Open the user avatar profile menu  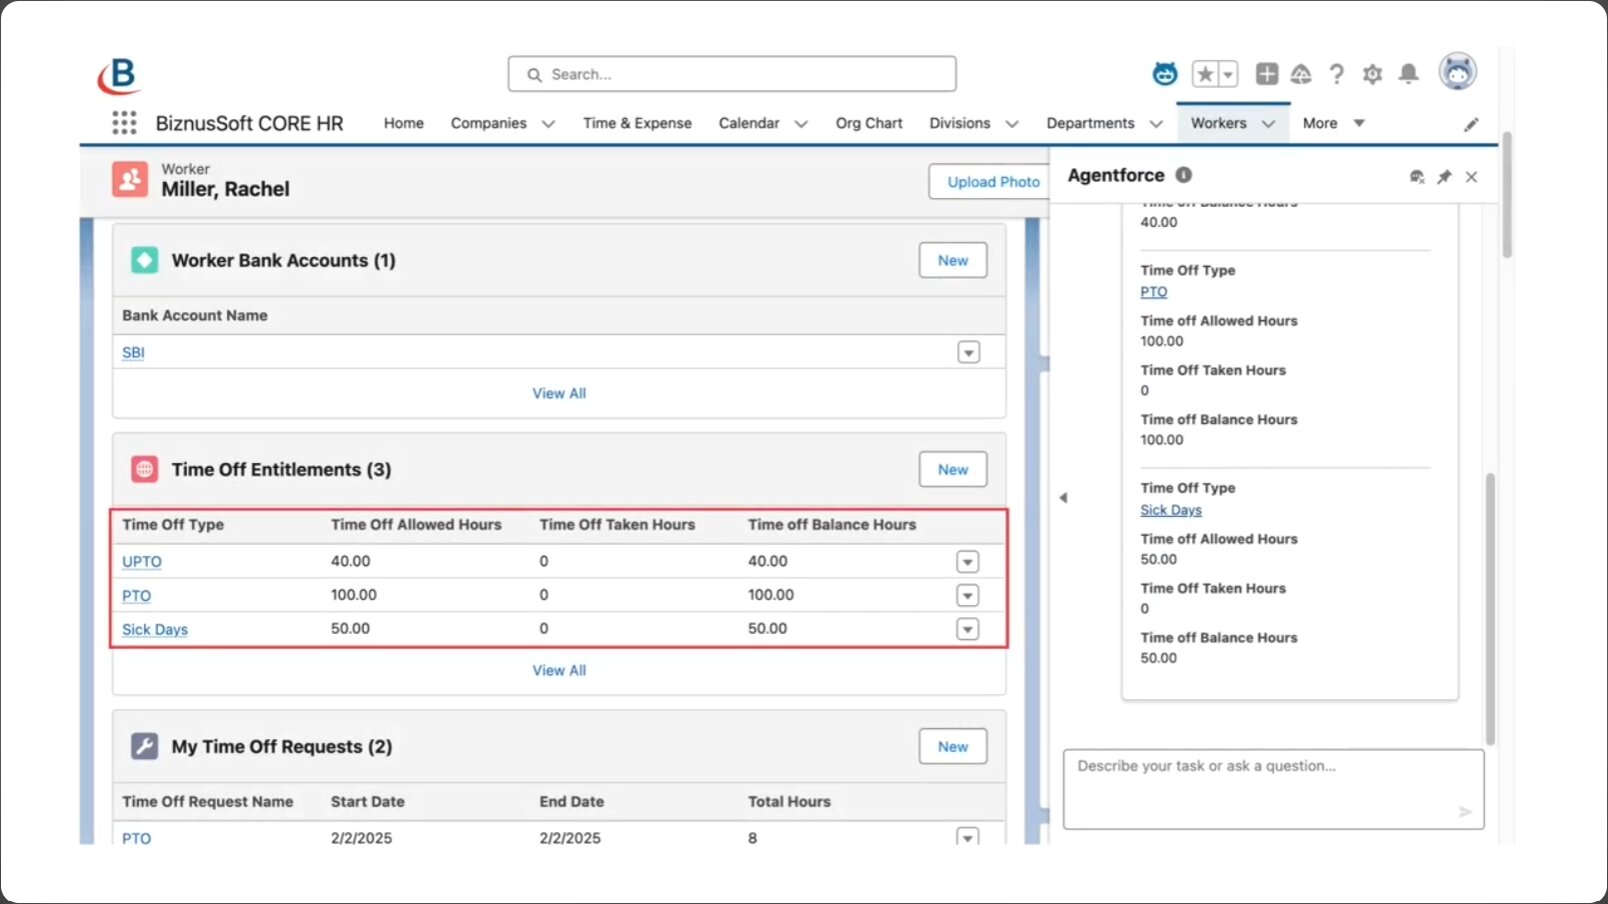point(1458,72)
